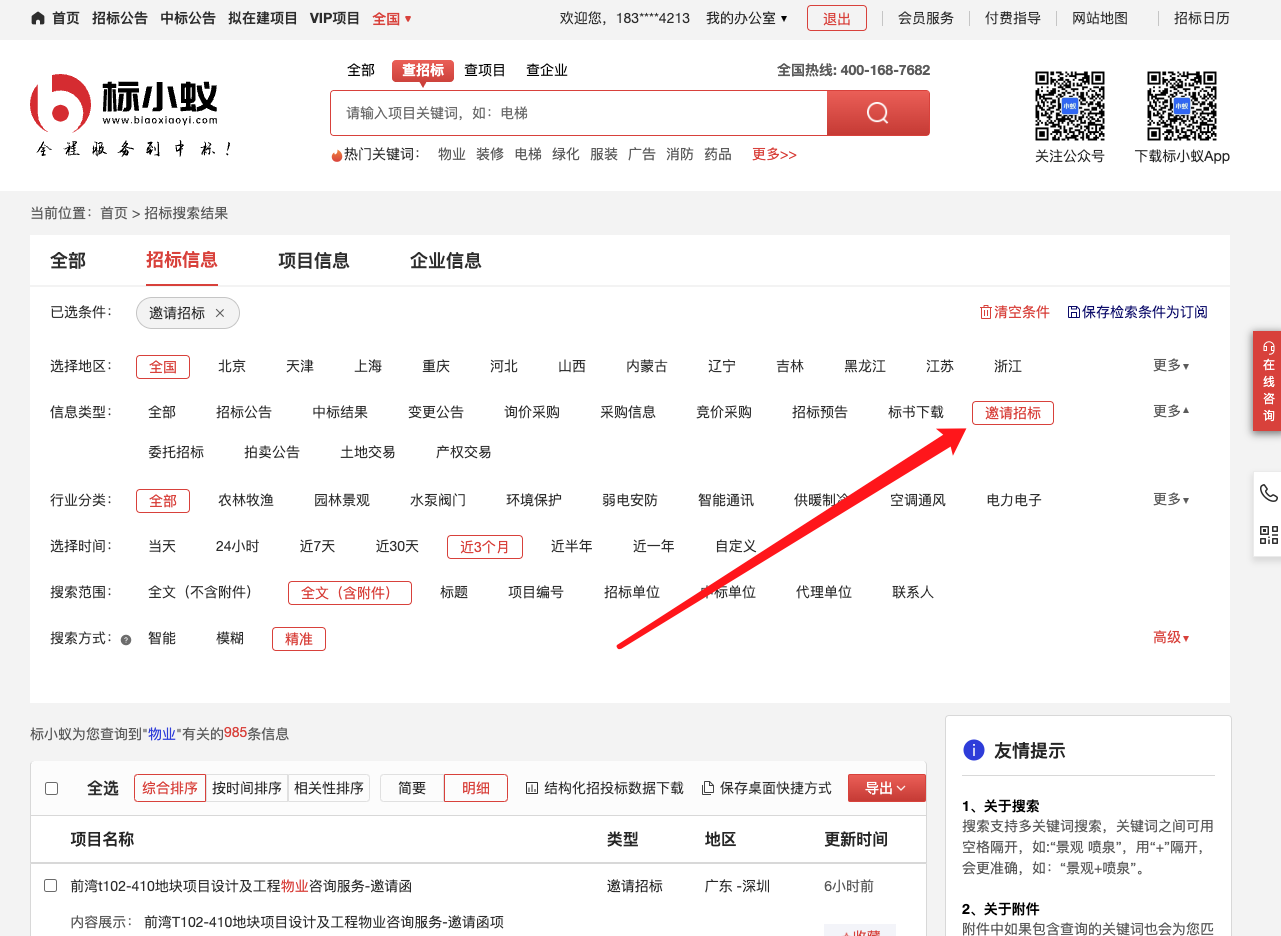Image resolution: width=1281 pixels, height=936 pixels.
Task: Expand 更多 regions in 选择地区 row
Action: coord(1170,366)
